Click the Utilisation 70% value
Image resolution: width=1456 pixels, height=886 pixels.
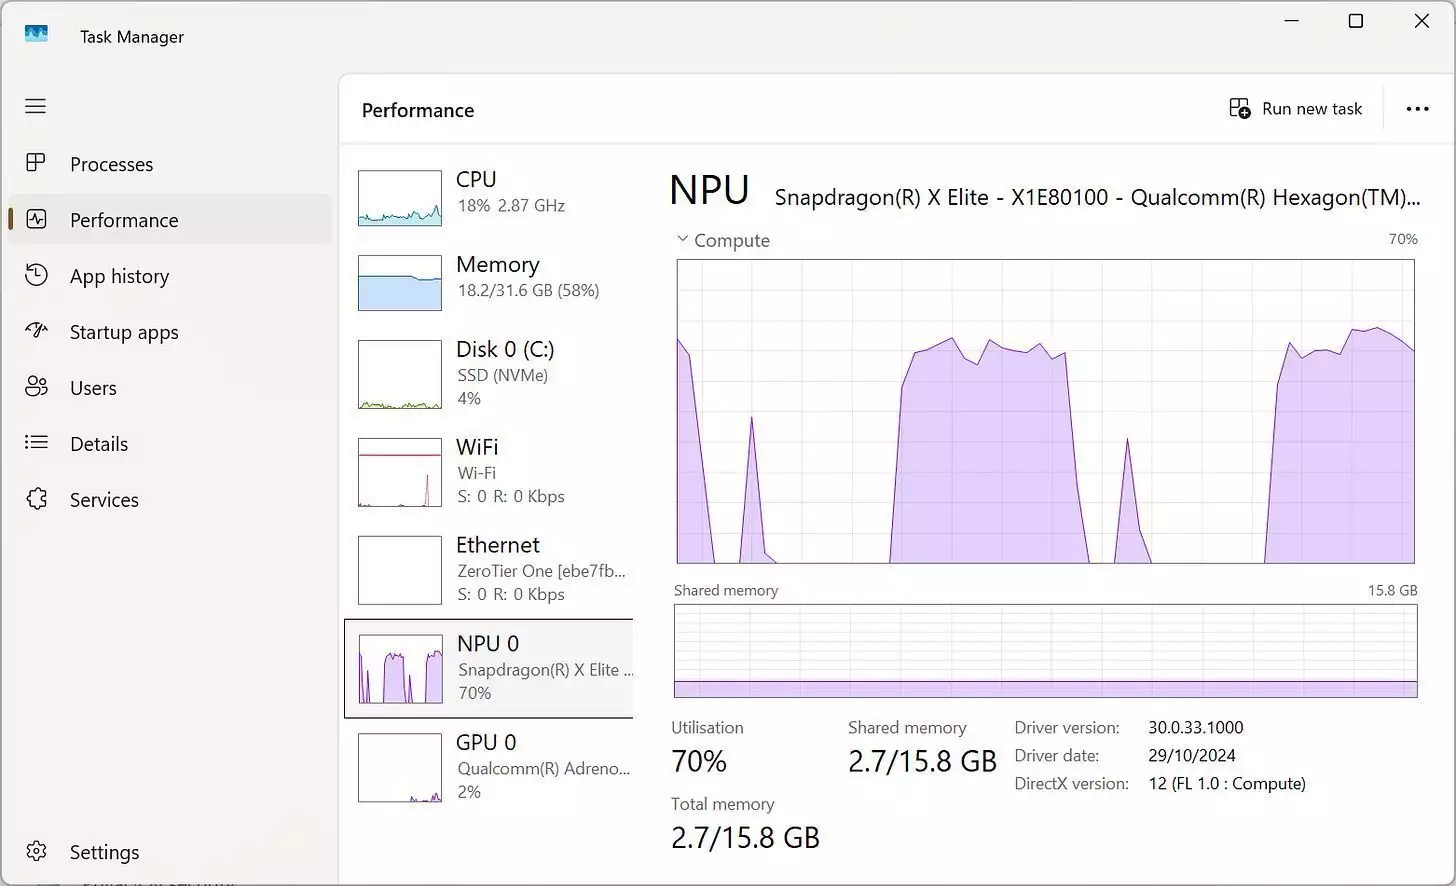[x=699, y=761]
